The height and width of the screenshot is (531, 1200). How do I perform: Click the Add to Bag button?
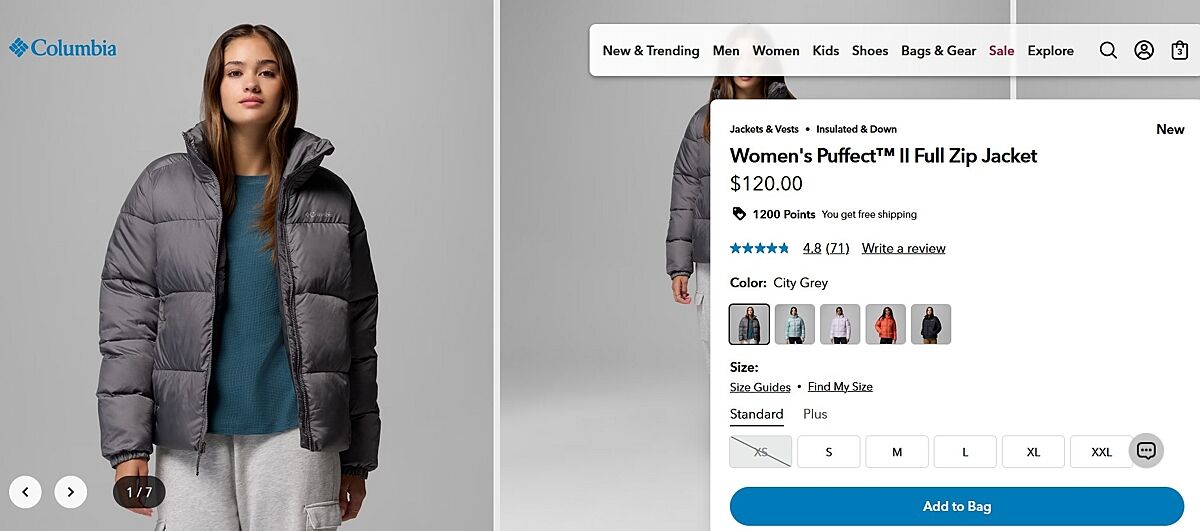tap(956, 506)
